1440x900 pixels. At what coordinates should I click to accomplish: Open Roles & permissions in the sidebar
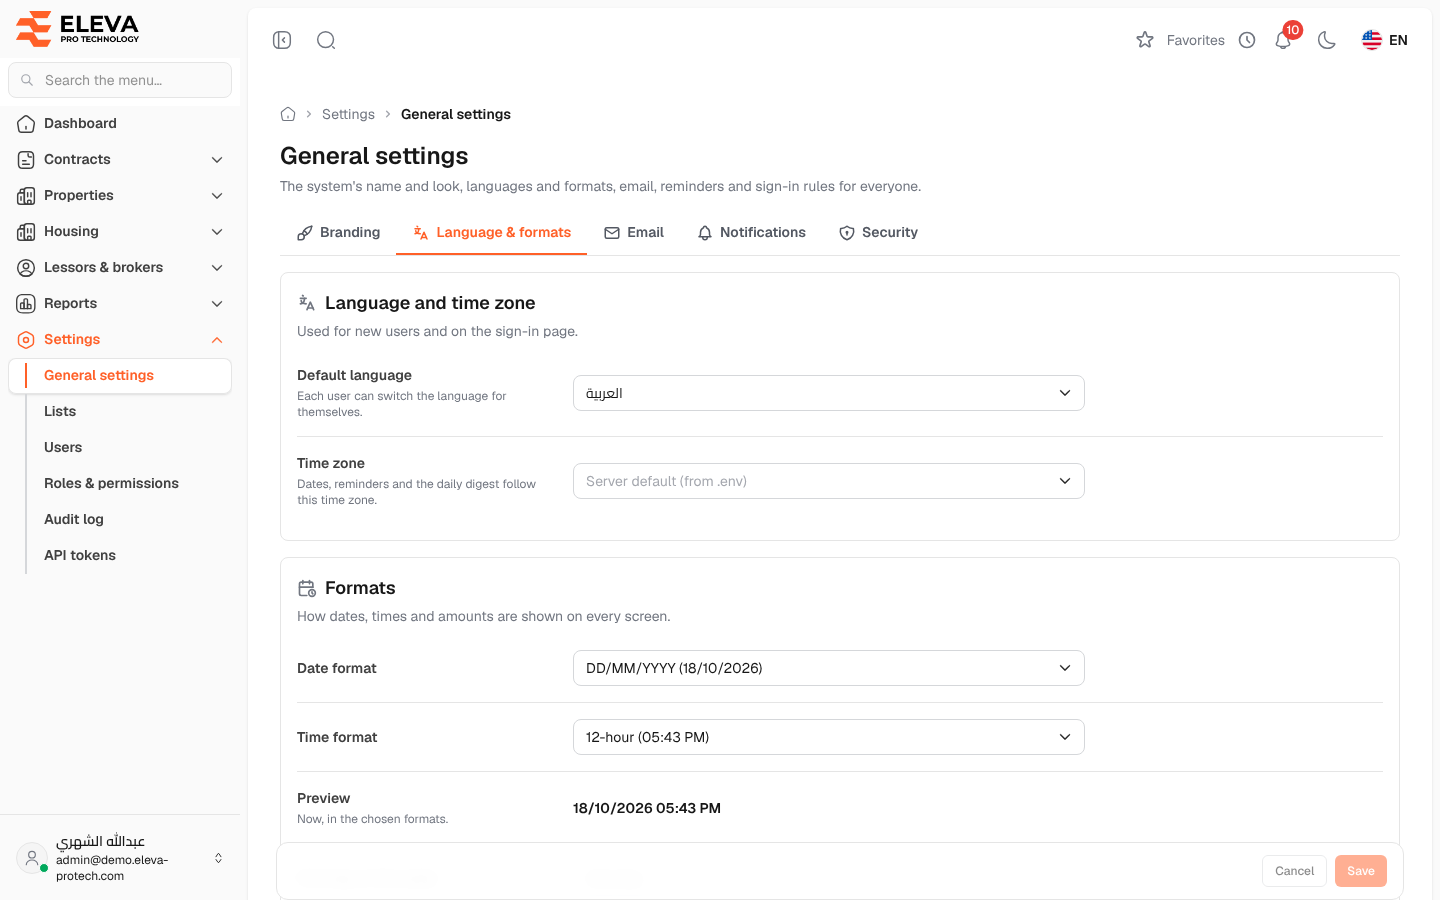111,483
